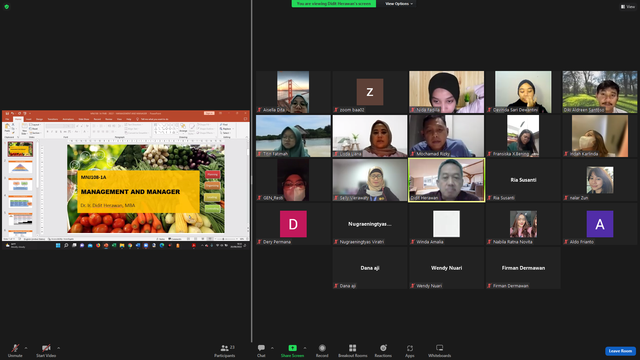Start Video using the camera icon
This screenshot has width=640, height=360.
[46, 348]
